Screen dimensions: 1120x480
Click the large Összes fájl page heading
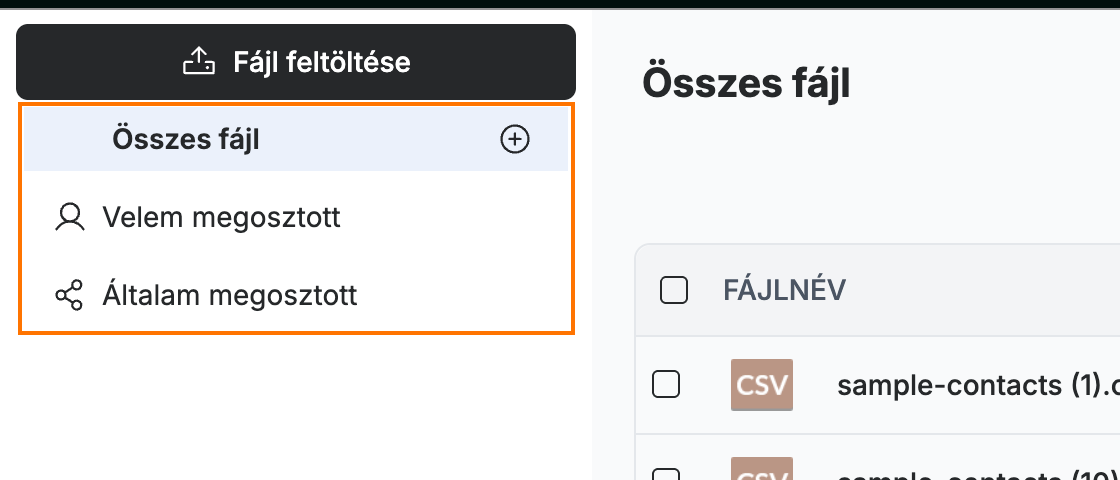coord(746,84)
